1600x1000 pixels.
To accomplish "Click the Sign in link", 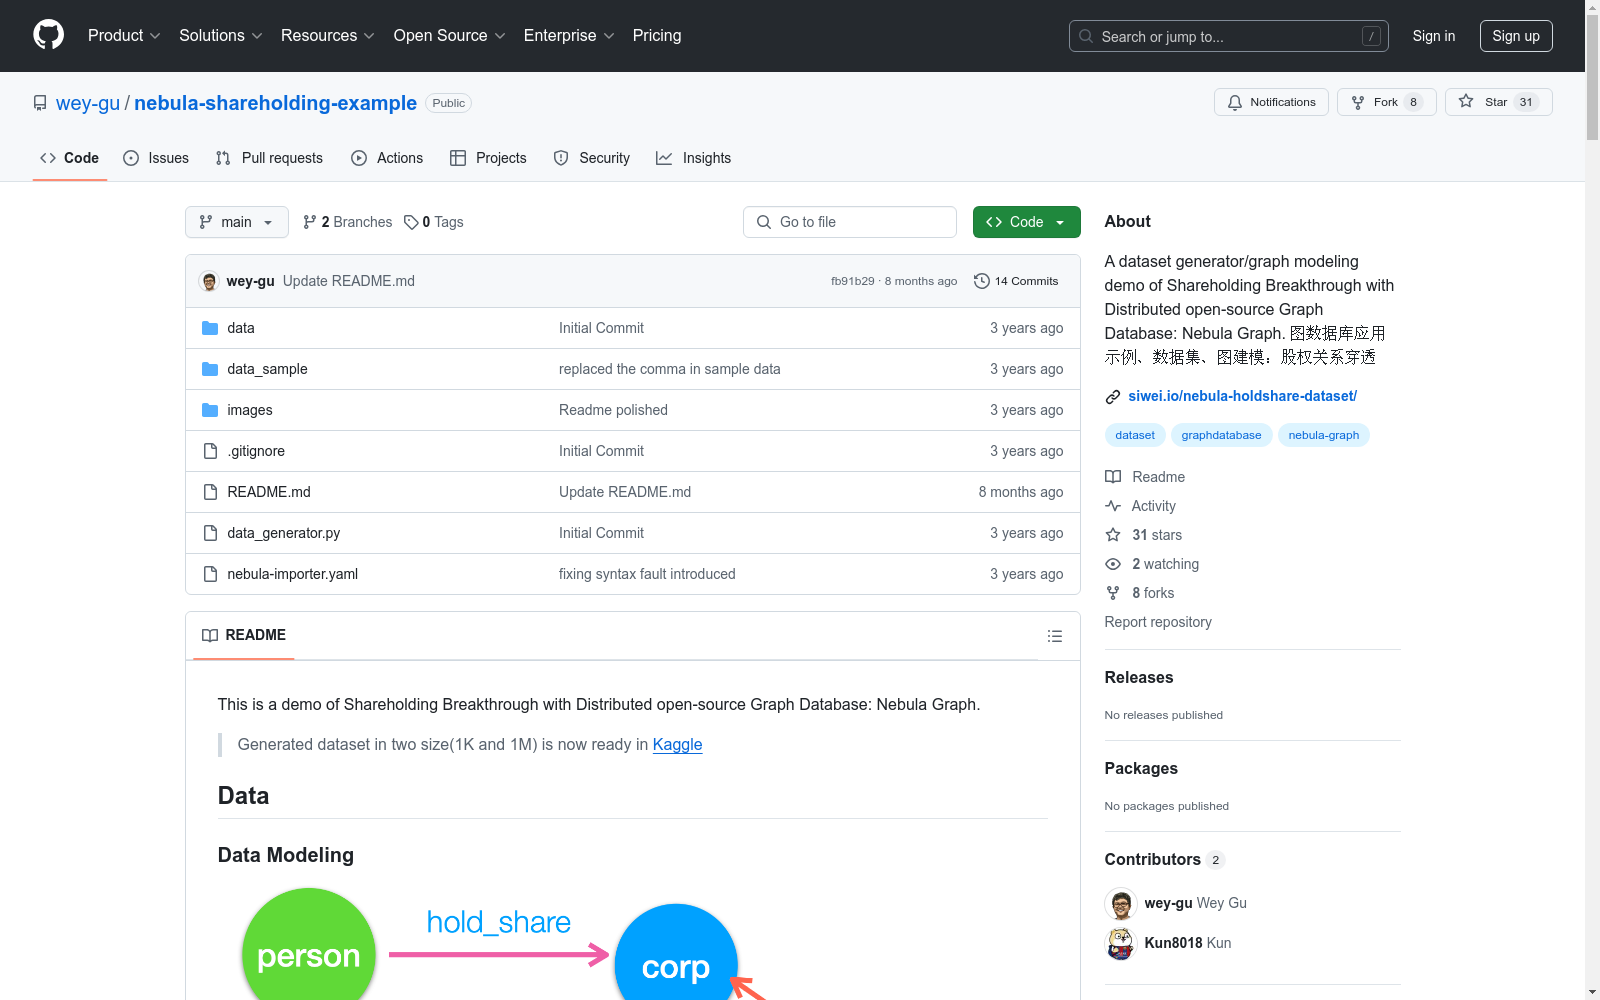I will pos(1434,36).
